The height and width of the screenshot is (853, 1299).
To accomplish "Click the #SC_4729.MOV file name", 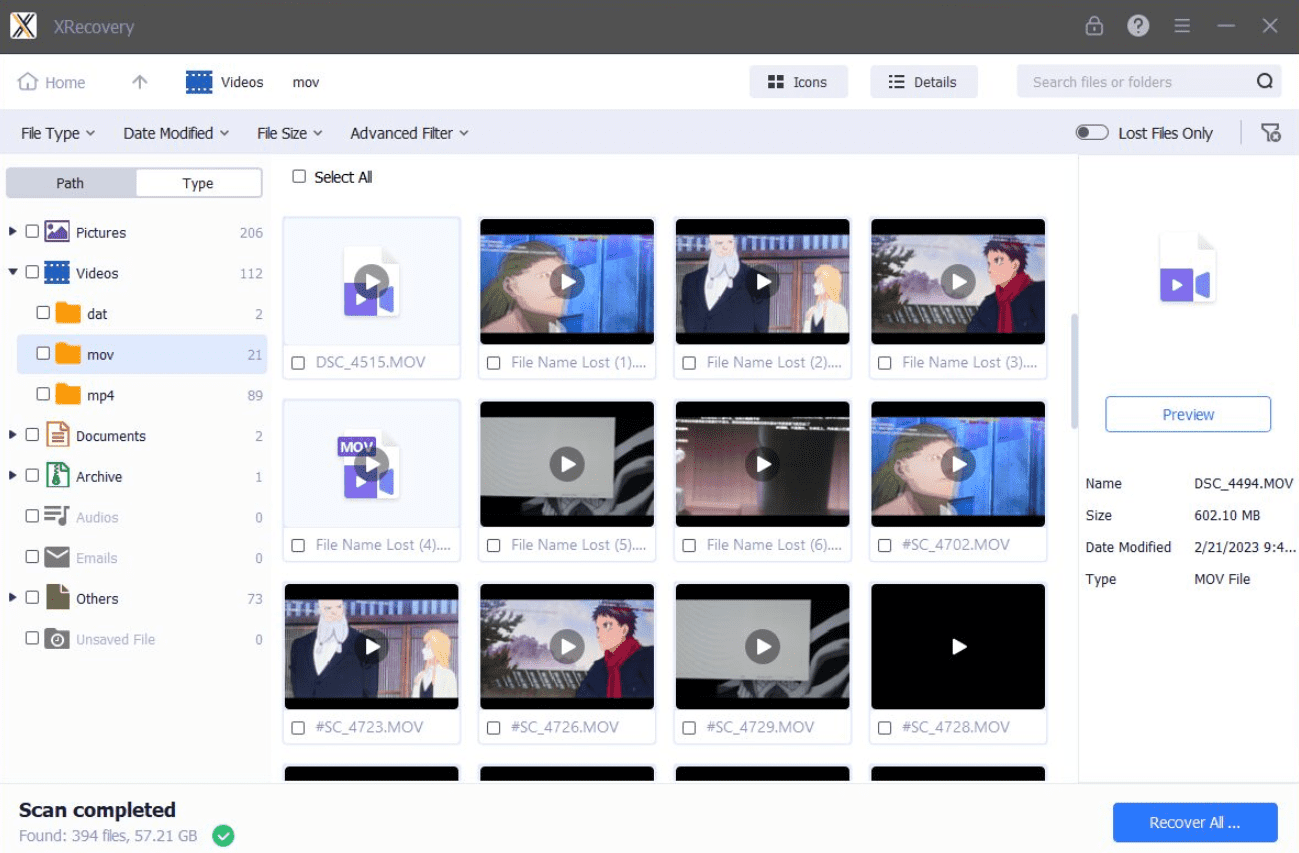I will coord(760,727).
